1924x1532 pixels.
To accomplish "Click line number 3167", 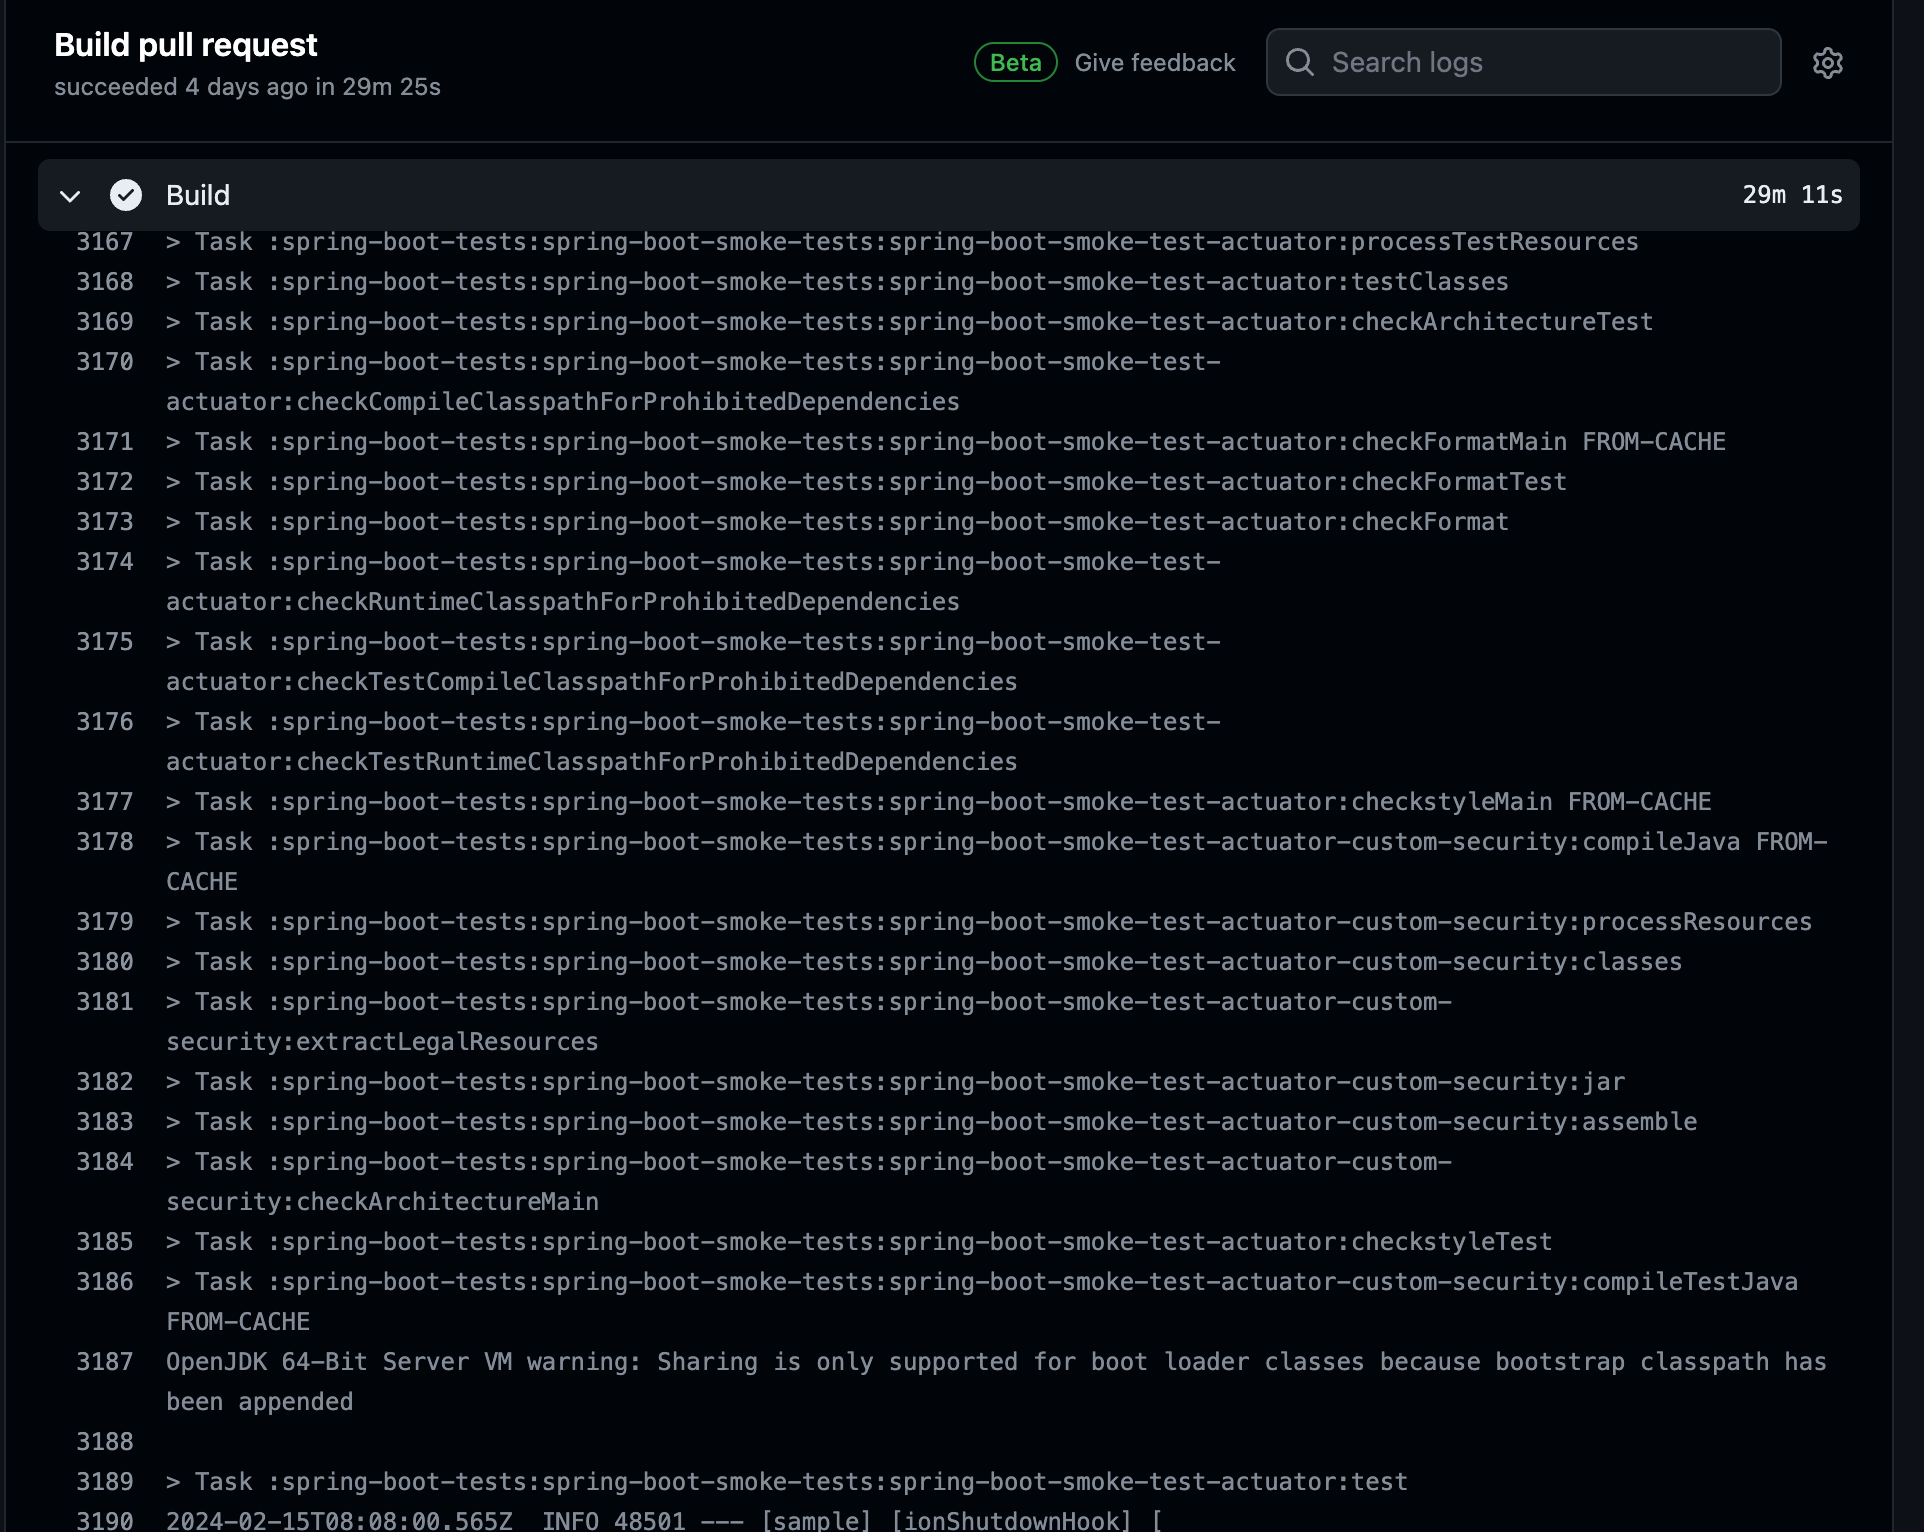I will click(x=105, y=242).
